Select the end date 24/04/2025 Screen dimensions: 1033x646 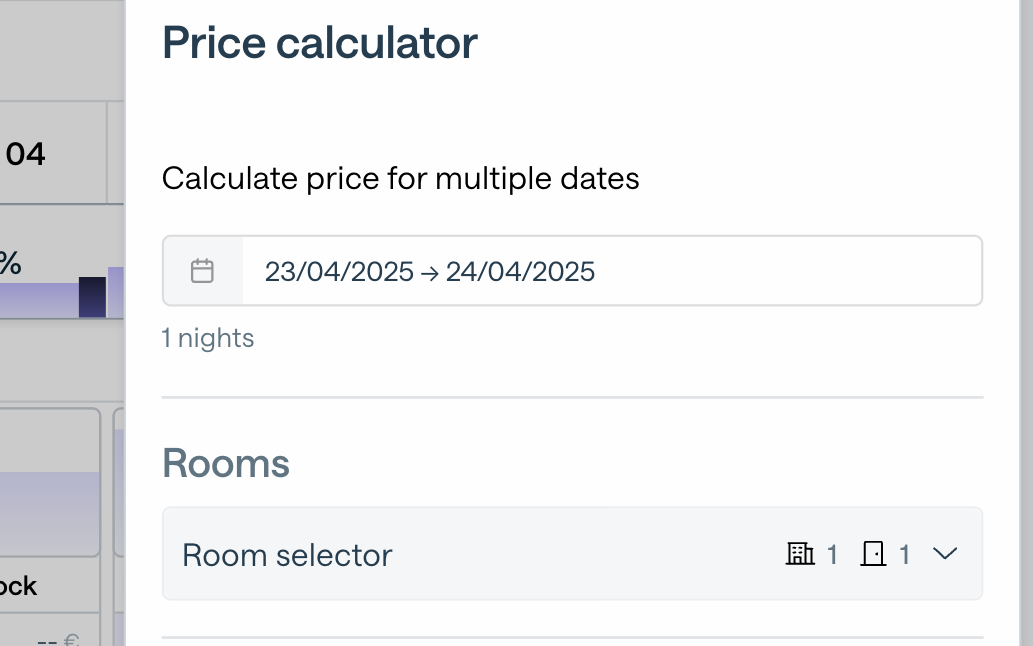[520, 271]
